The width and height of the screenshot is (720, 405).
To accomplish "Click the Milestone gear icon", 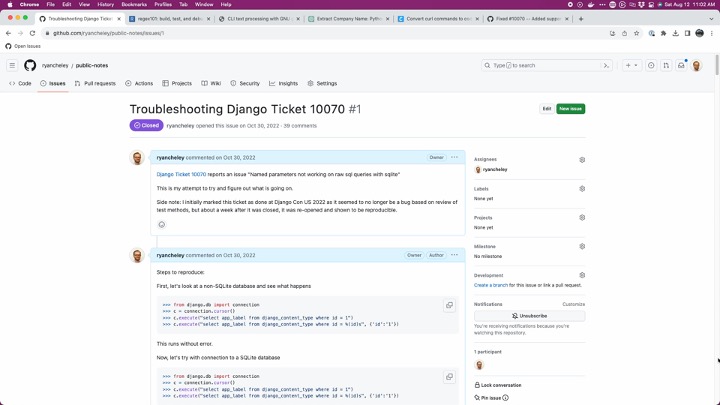I will [x=582, y=246].
